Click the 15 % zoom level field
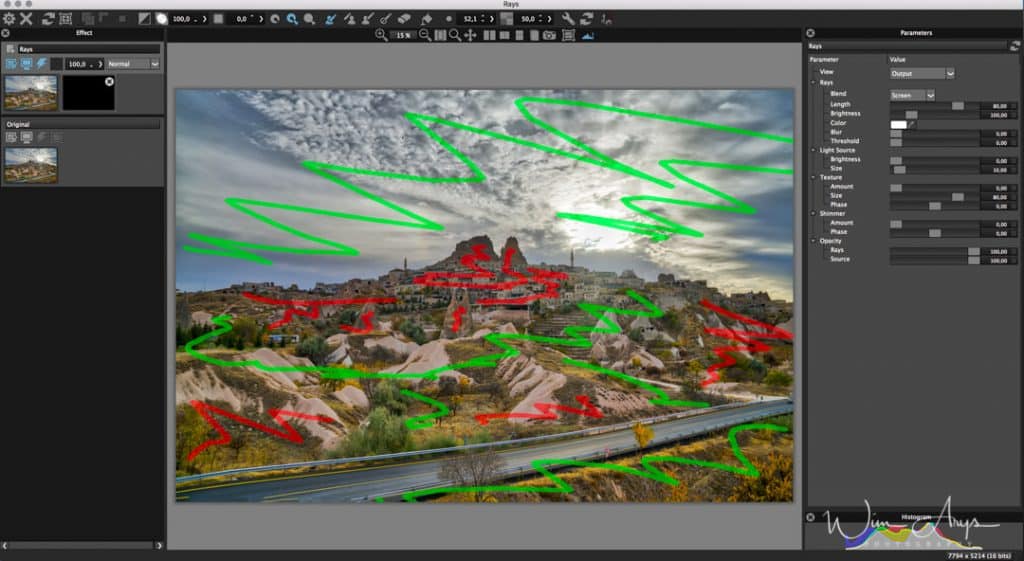This screenshot has height=561, width=1024. click(x=404, y=35)
